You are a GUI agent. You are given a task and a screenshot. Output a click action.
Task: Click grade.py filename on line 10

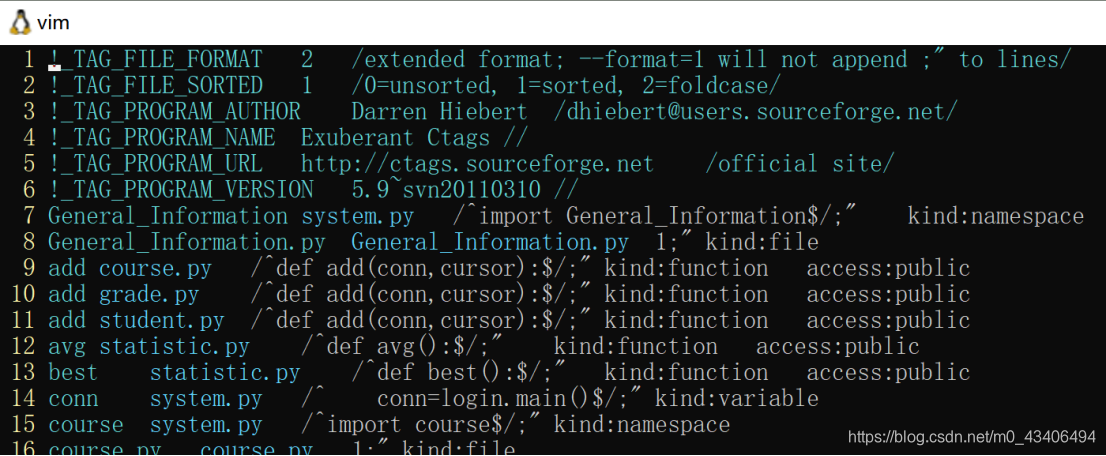pos(149,294)
